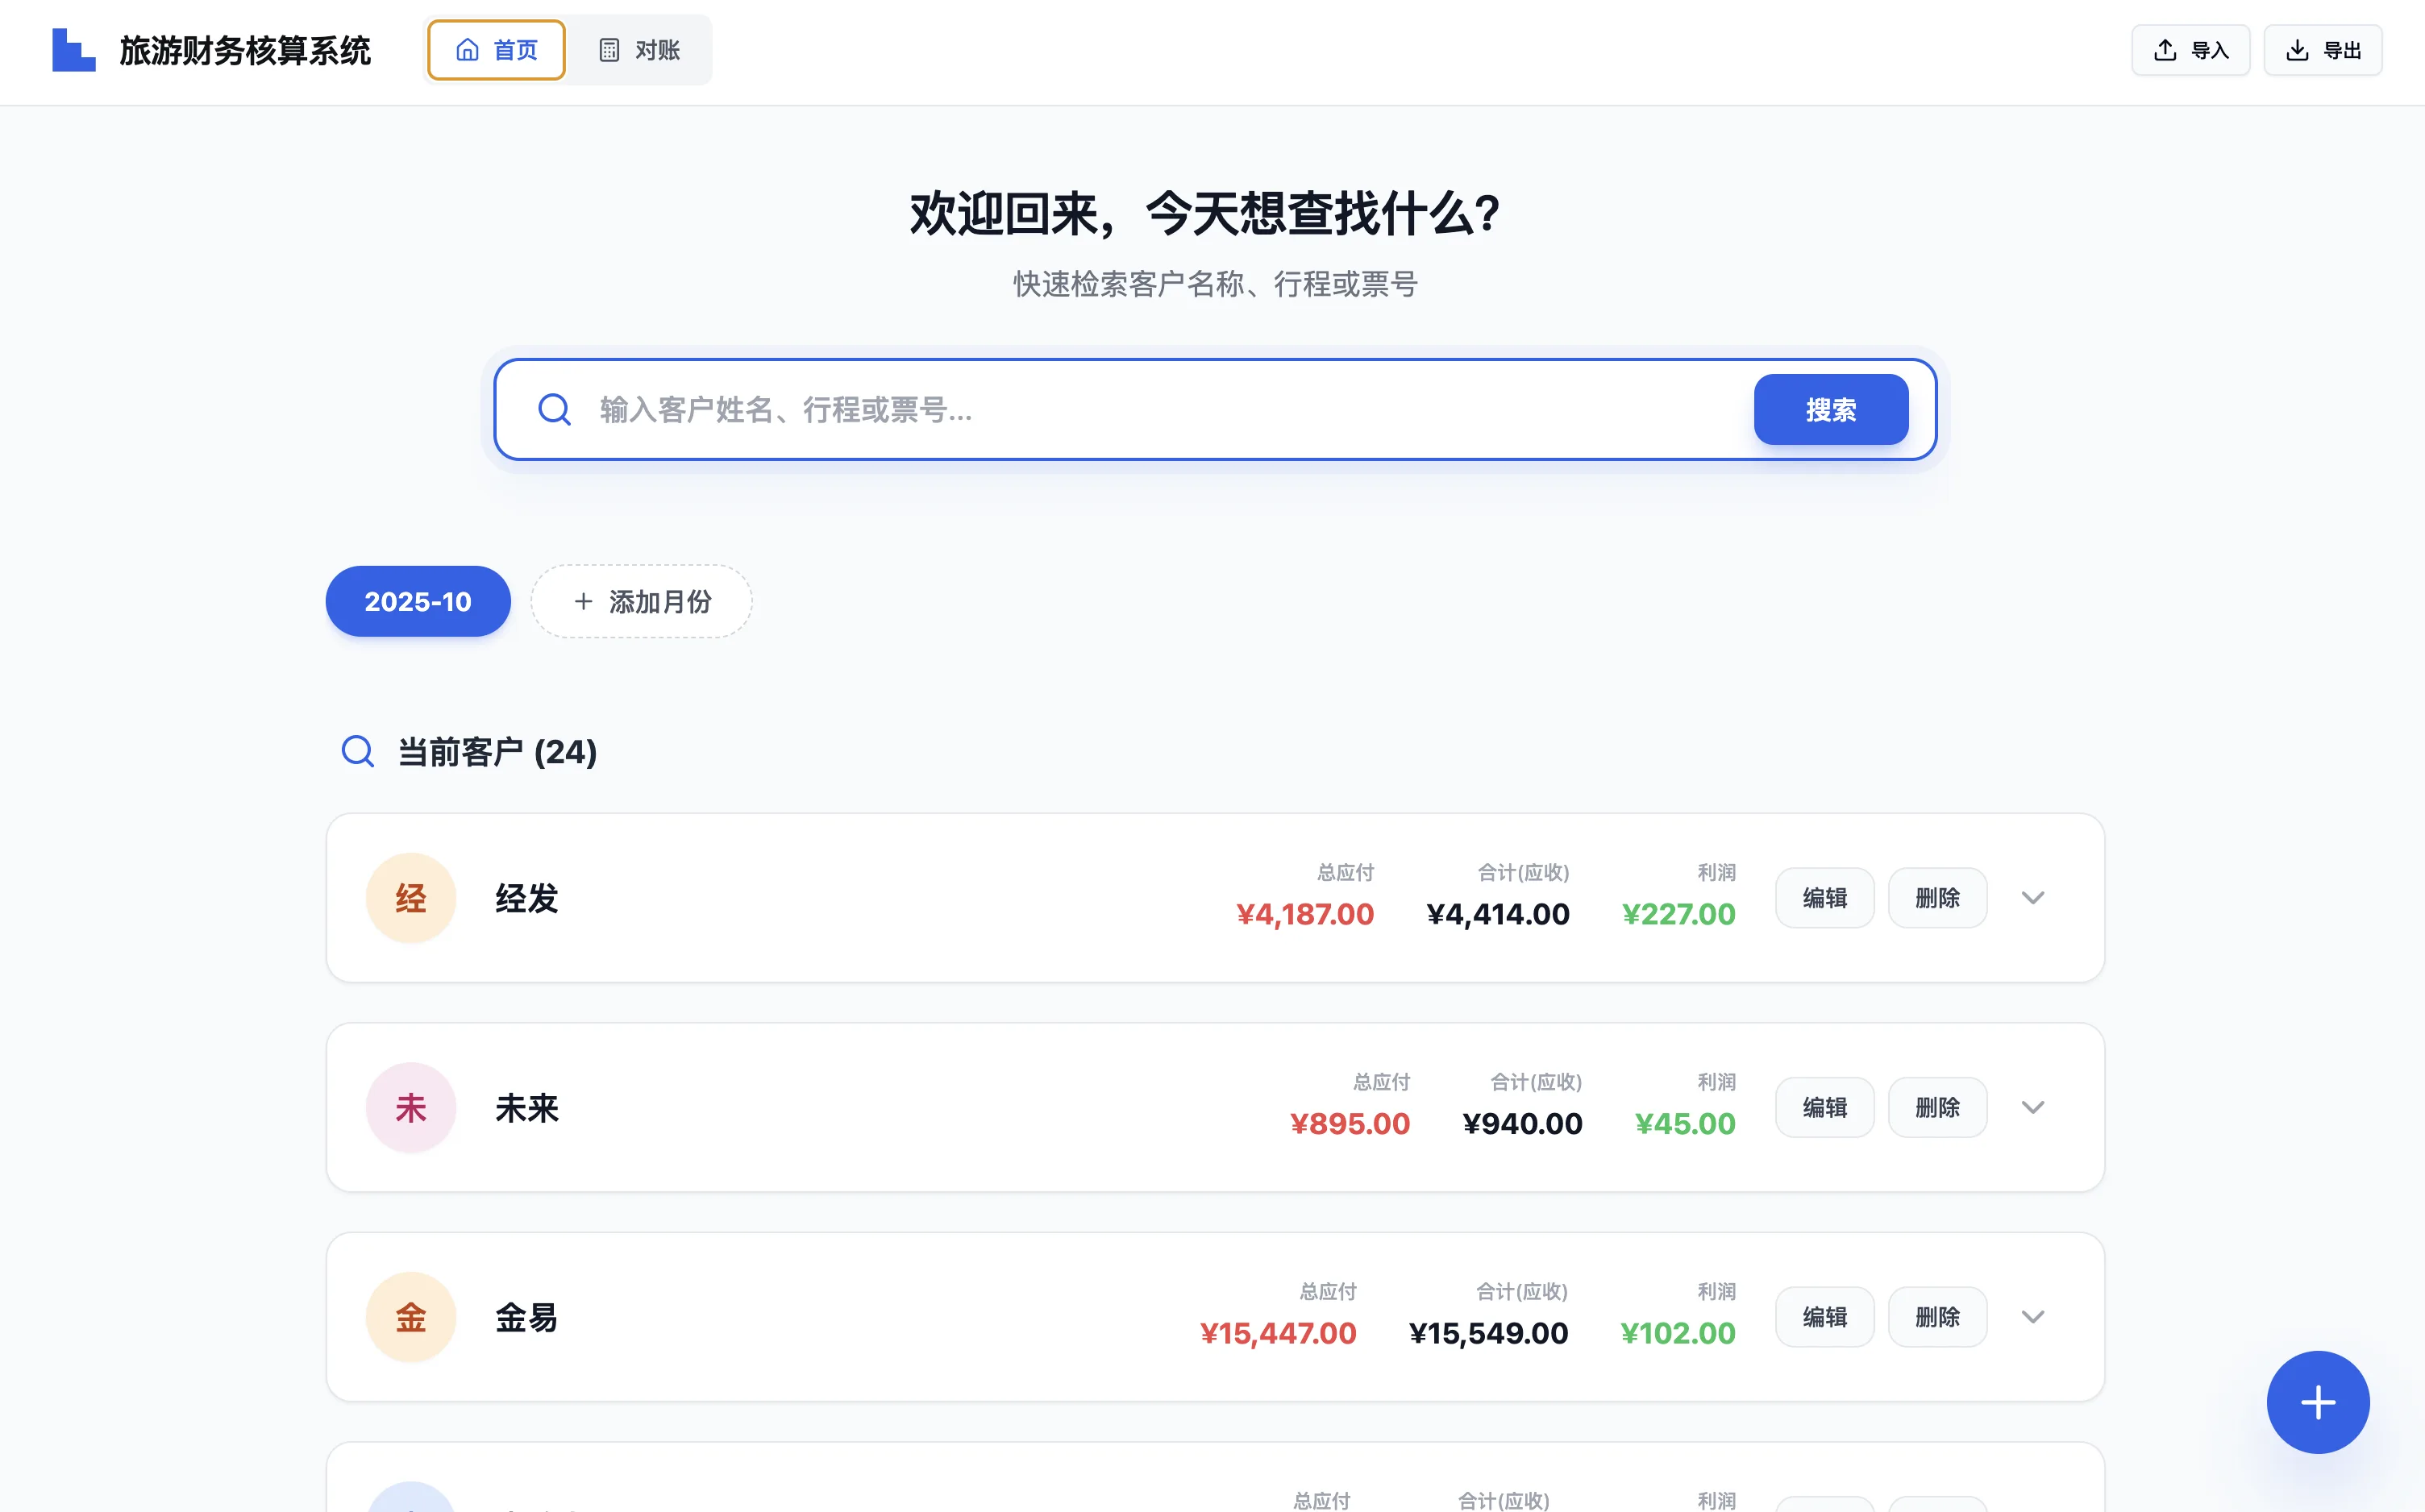The width and height of the screenshot is (2425, 1512).
Task: Click the 当前客户 (24) heading
Action: (x=498, y=751)
